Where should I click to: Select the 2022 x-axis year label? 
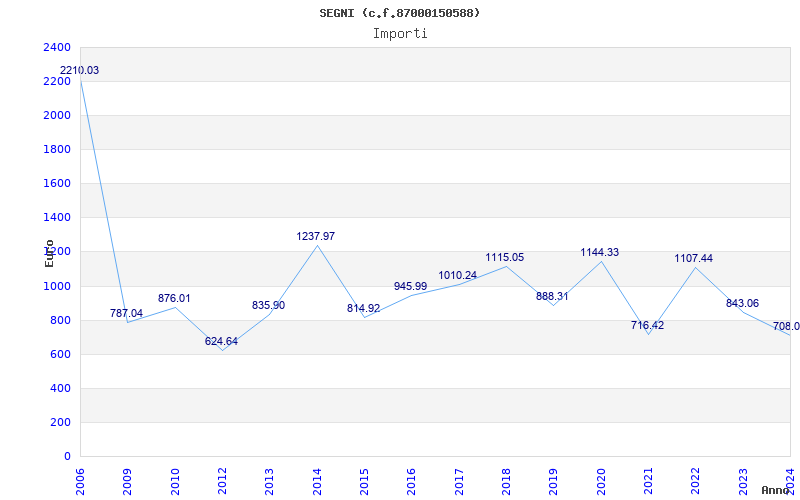tap(695, 480)
